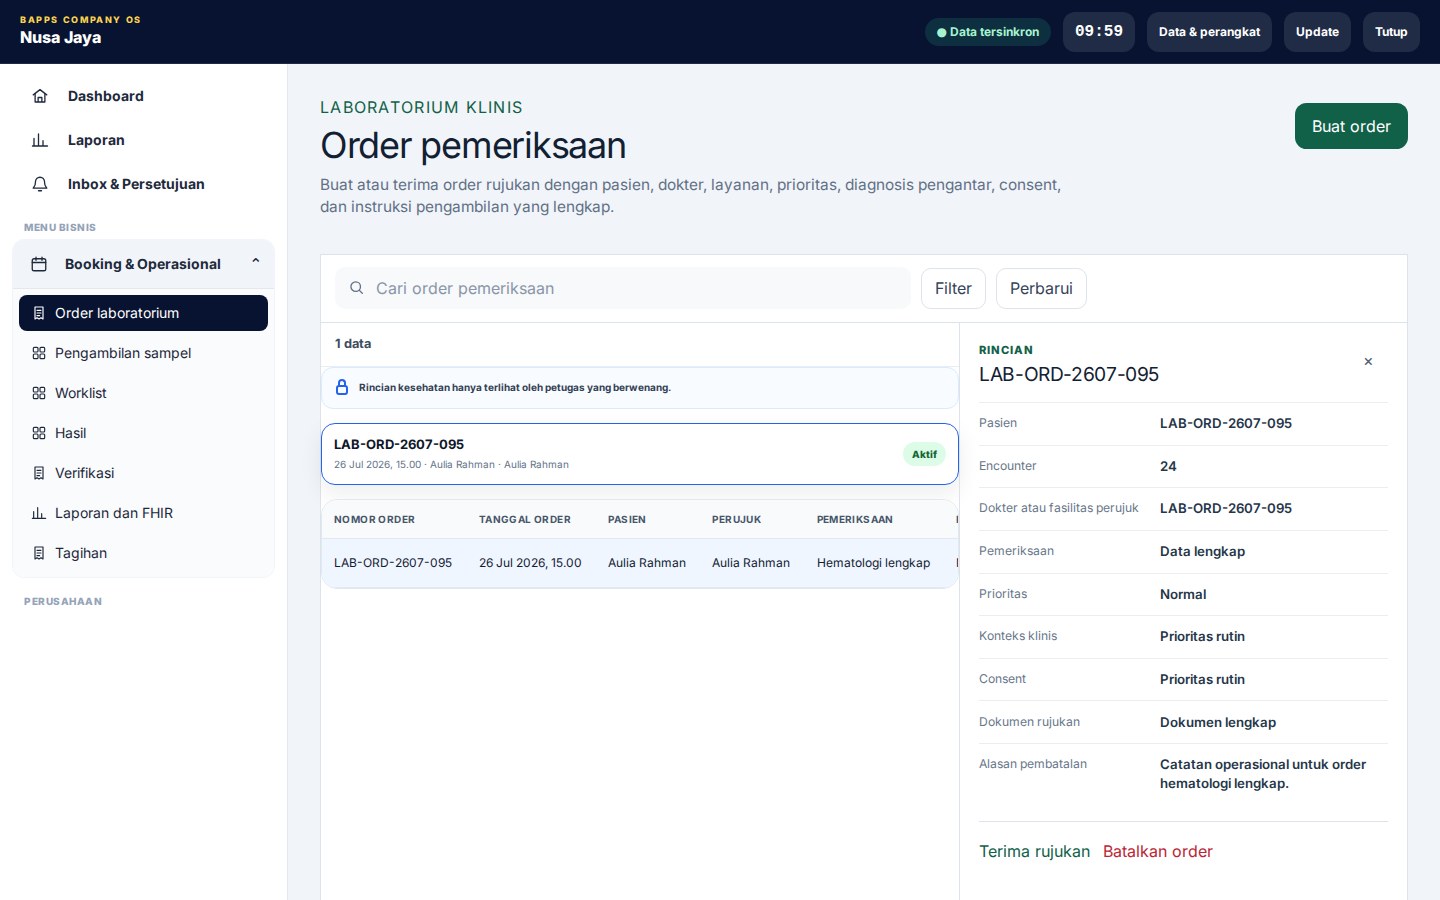
Task: Open the Filter options
Action: (x=953, y=288)
